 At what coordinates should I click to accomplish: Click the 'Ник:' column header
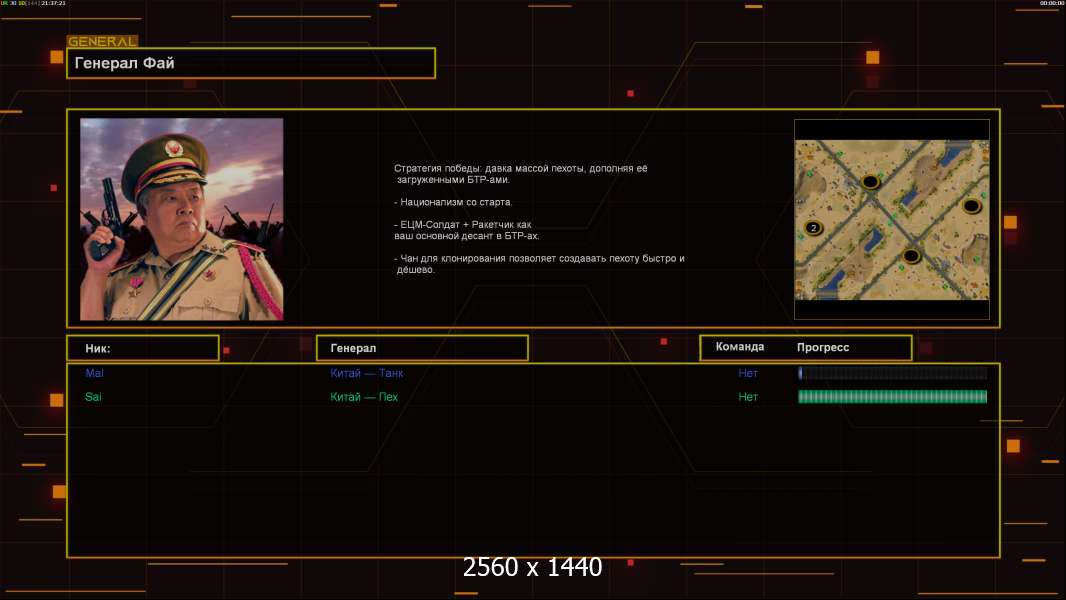[x=143, y=348]
